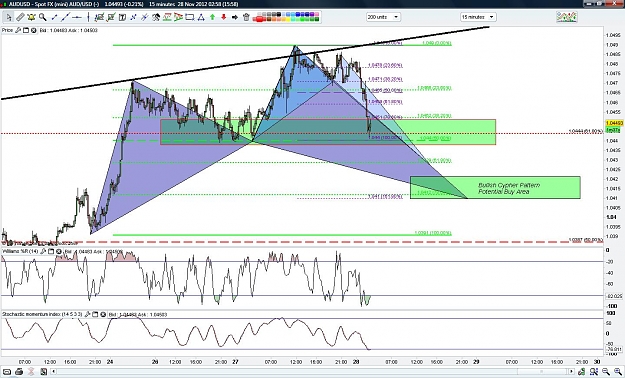The image size is (625, 378).
Task: Click the zoom out magnifier at bottom right
Action: (x=606, y=372)
